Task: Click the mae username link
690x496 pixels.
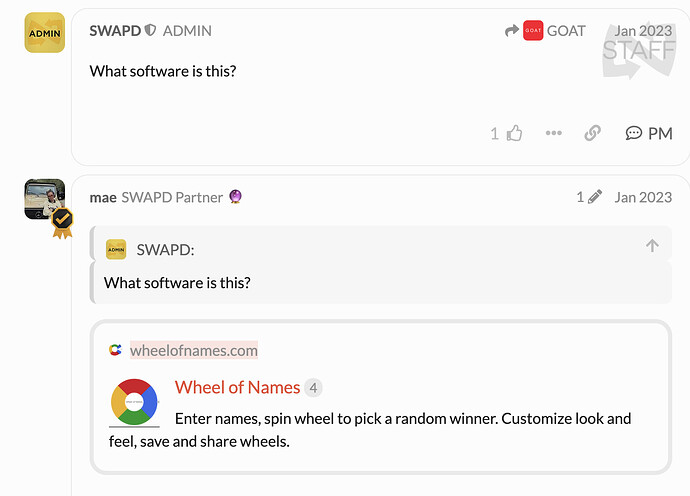Action: click(103, 198)
